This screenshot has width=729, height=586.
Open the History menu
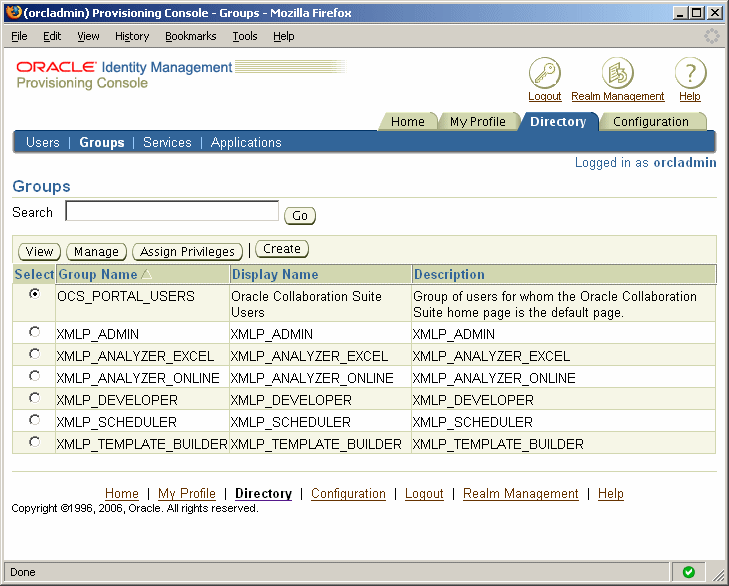[x=132, y=36]
